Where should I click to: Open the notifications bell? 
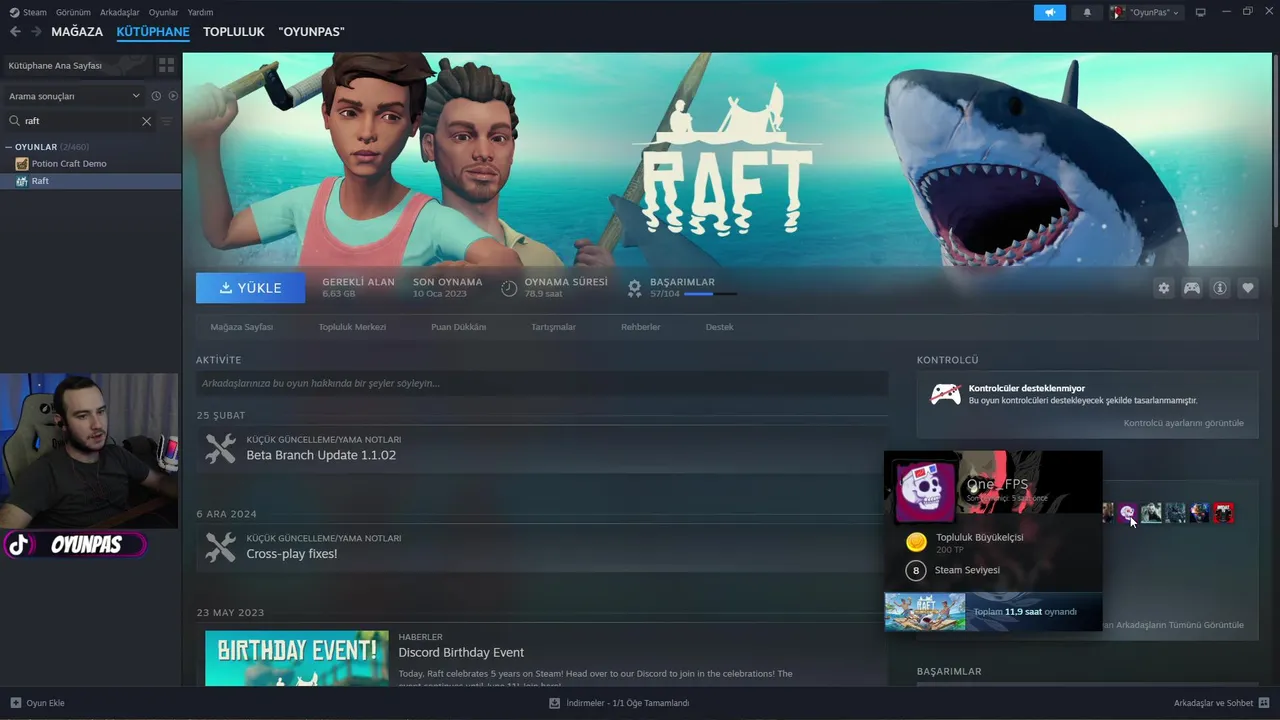(1087, 12)
